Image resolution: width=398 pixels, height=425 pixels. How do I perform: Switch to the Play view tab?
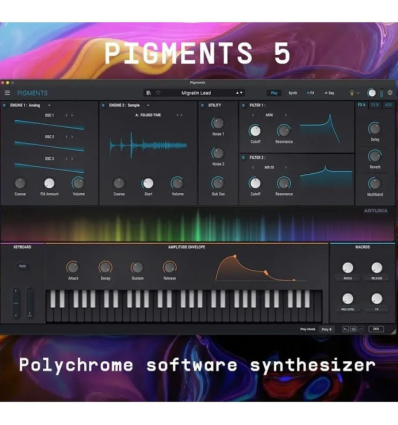[x=274, y=93]
